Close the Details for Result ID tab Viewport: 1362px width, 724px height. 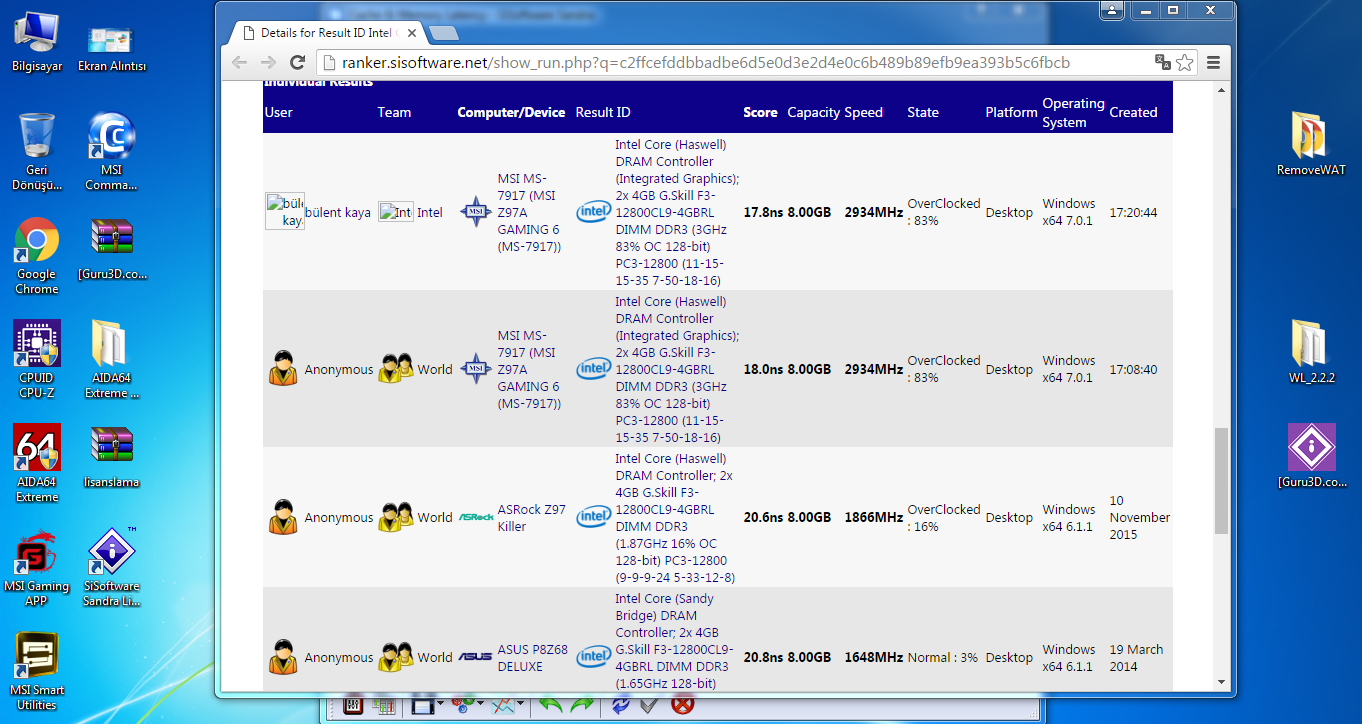coord(410,33)
